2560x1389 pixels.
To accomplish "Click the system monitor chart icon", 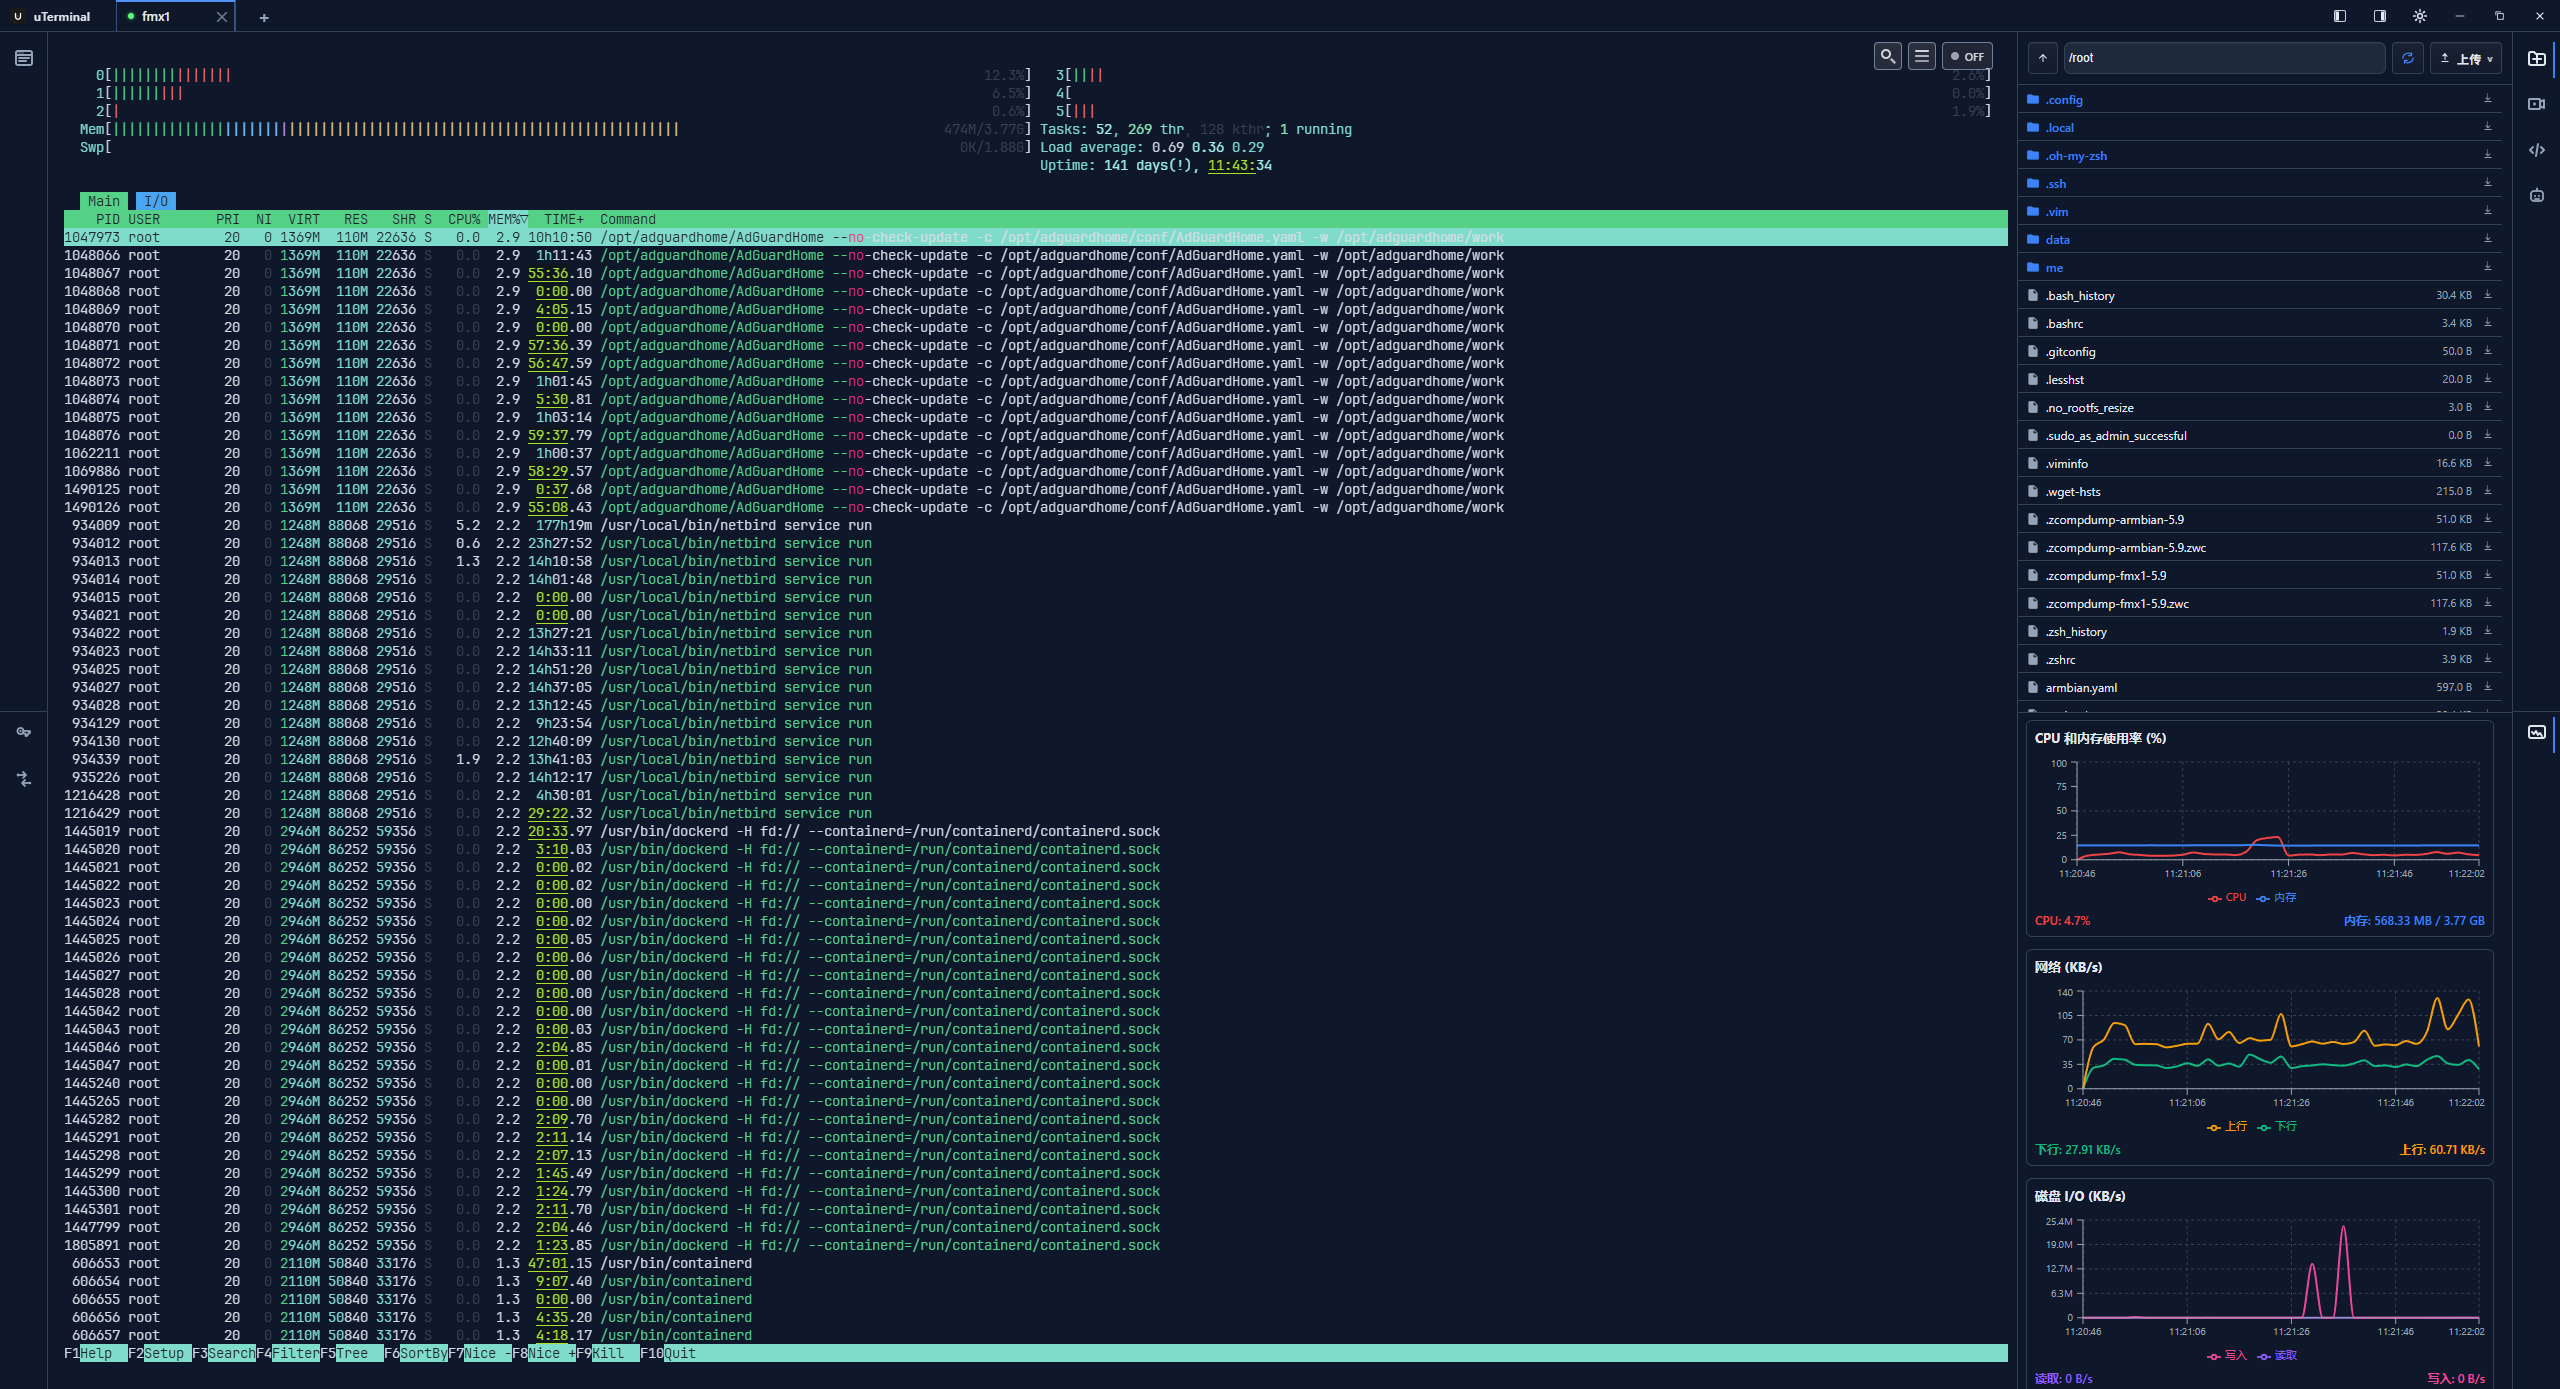I will 2537,732.
